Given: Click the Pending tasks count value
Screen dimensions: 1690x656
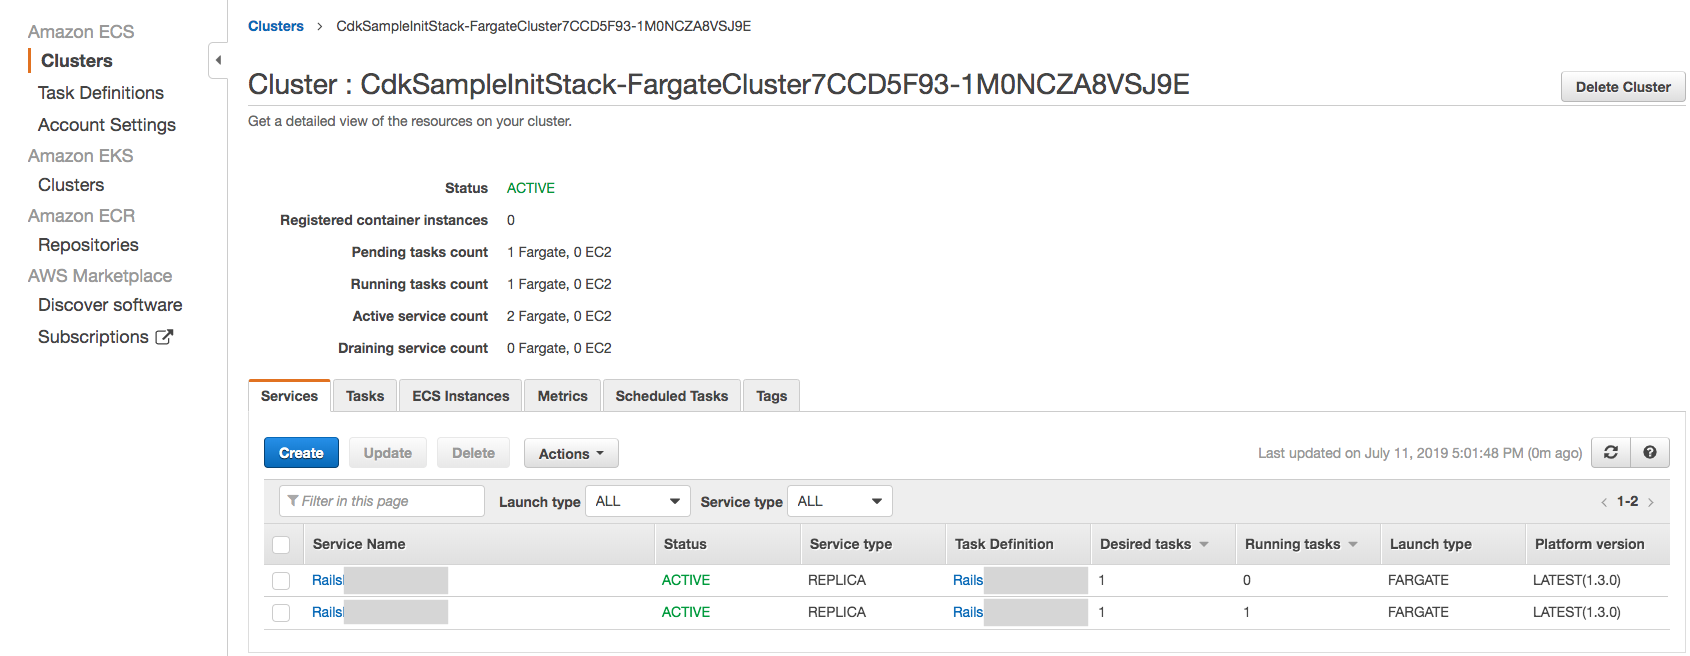Looking at the screenshot, I should coord(559,252).
